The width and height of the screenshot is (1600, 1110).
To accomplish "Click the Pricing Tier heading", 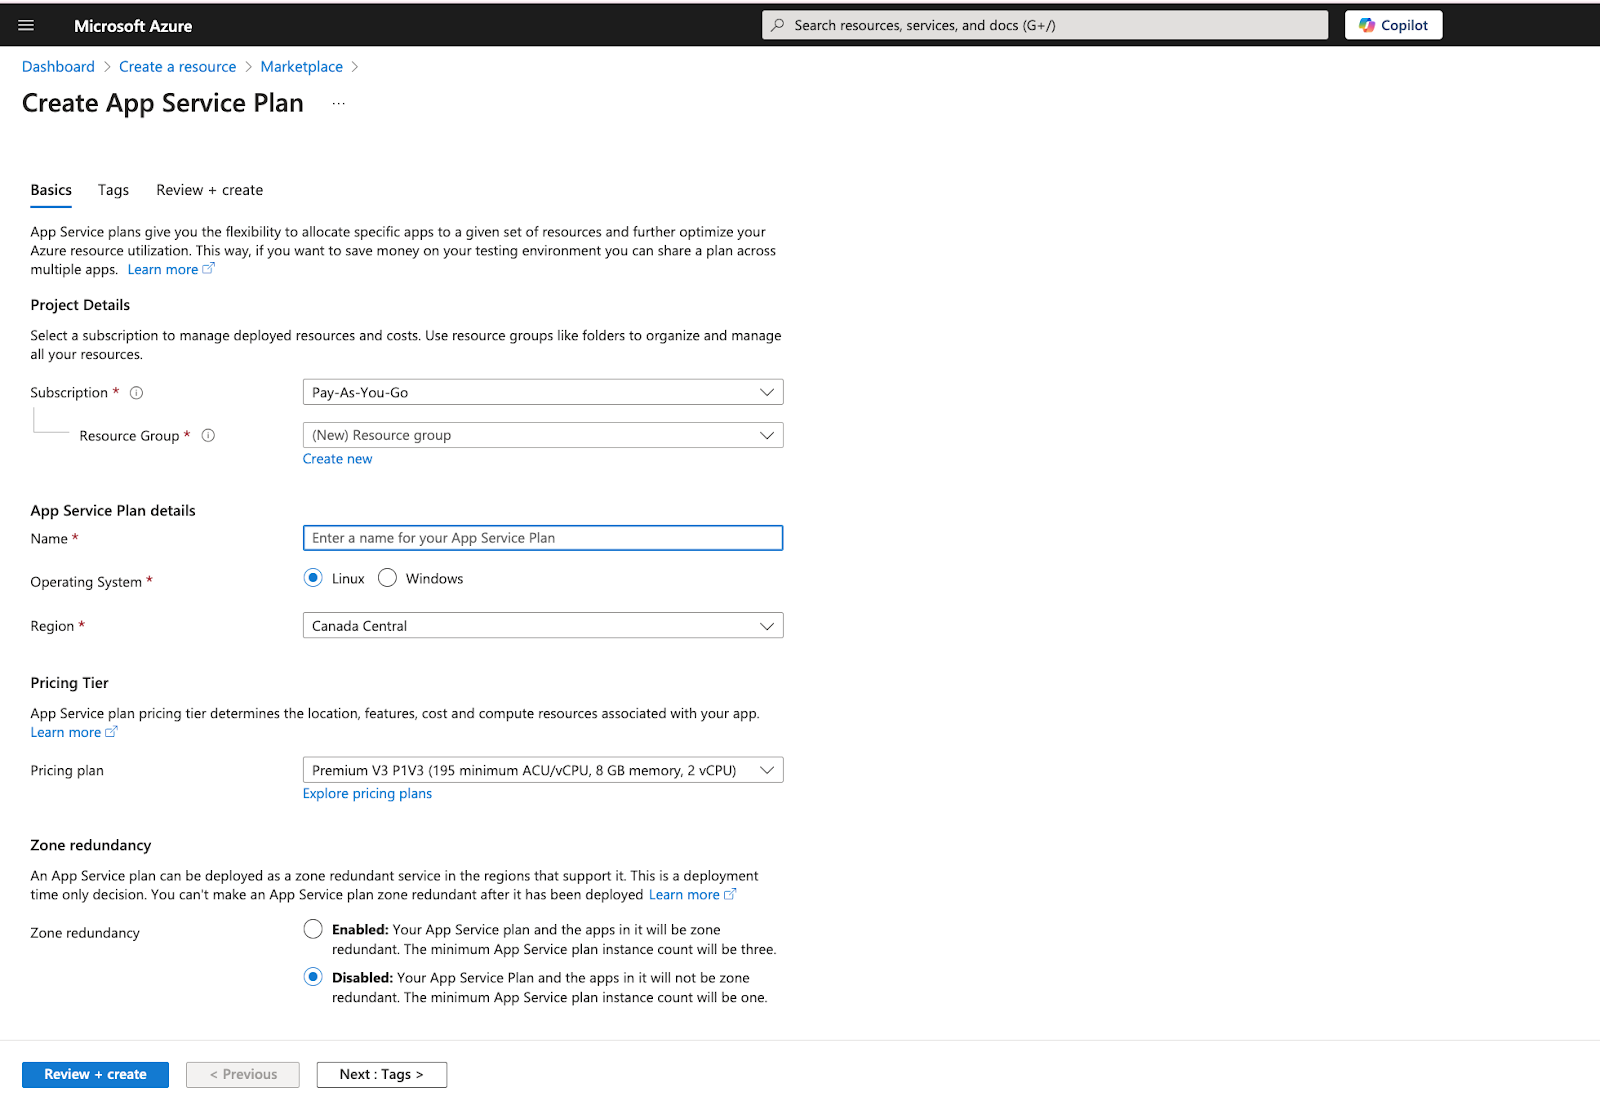I will click(x=69, y=683).
